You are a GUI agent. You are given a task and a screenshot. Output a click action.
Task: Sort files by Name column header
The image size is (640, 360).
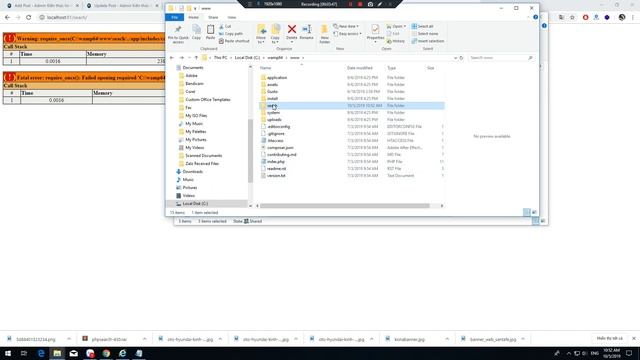[265, 68]
